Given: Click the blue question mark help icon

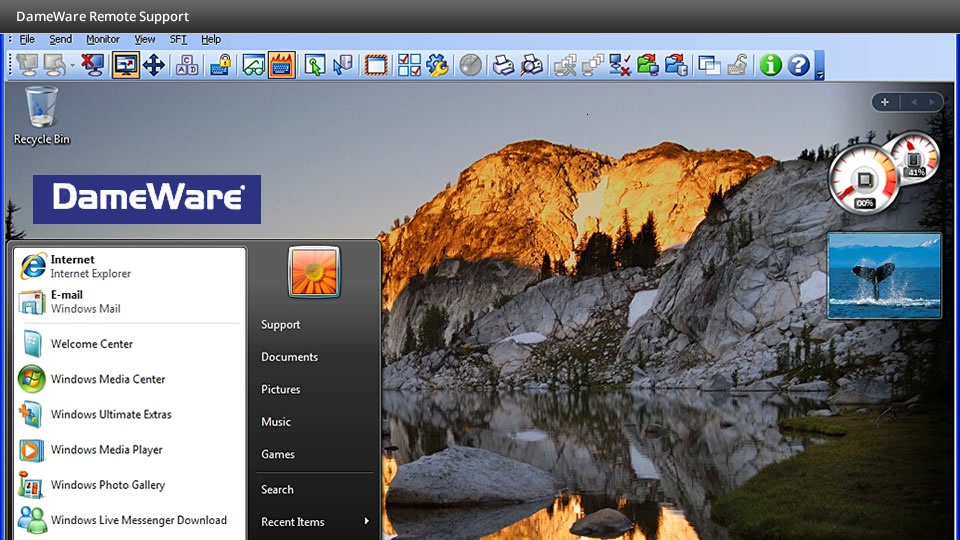Looking at the screenshot, I should [798, 65].
